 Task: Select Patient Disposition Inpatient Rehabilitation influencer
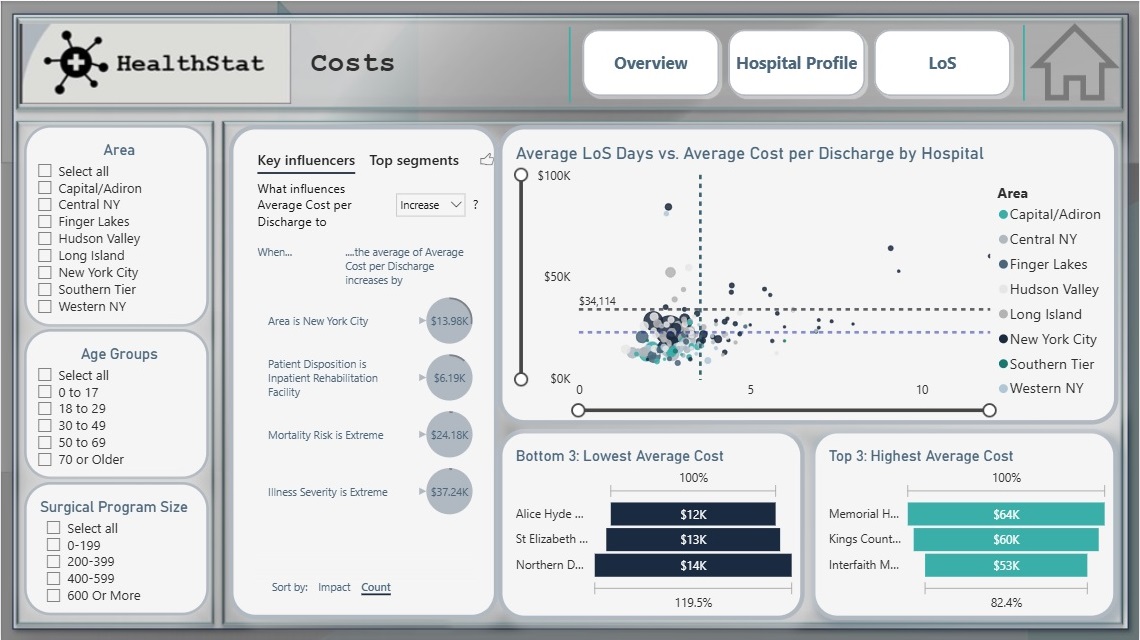tap(323, 378)
